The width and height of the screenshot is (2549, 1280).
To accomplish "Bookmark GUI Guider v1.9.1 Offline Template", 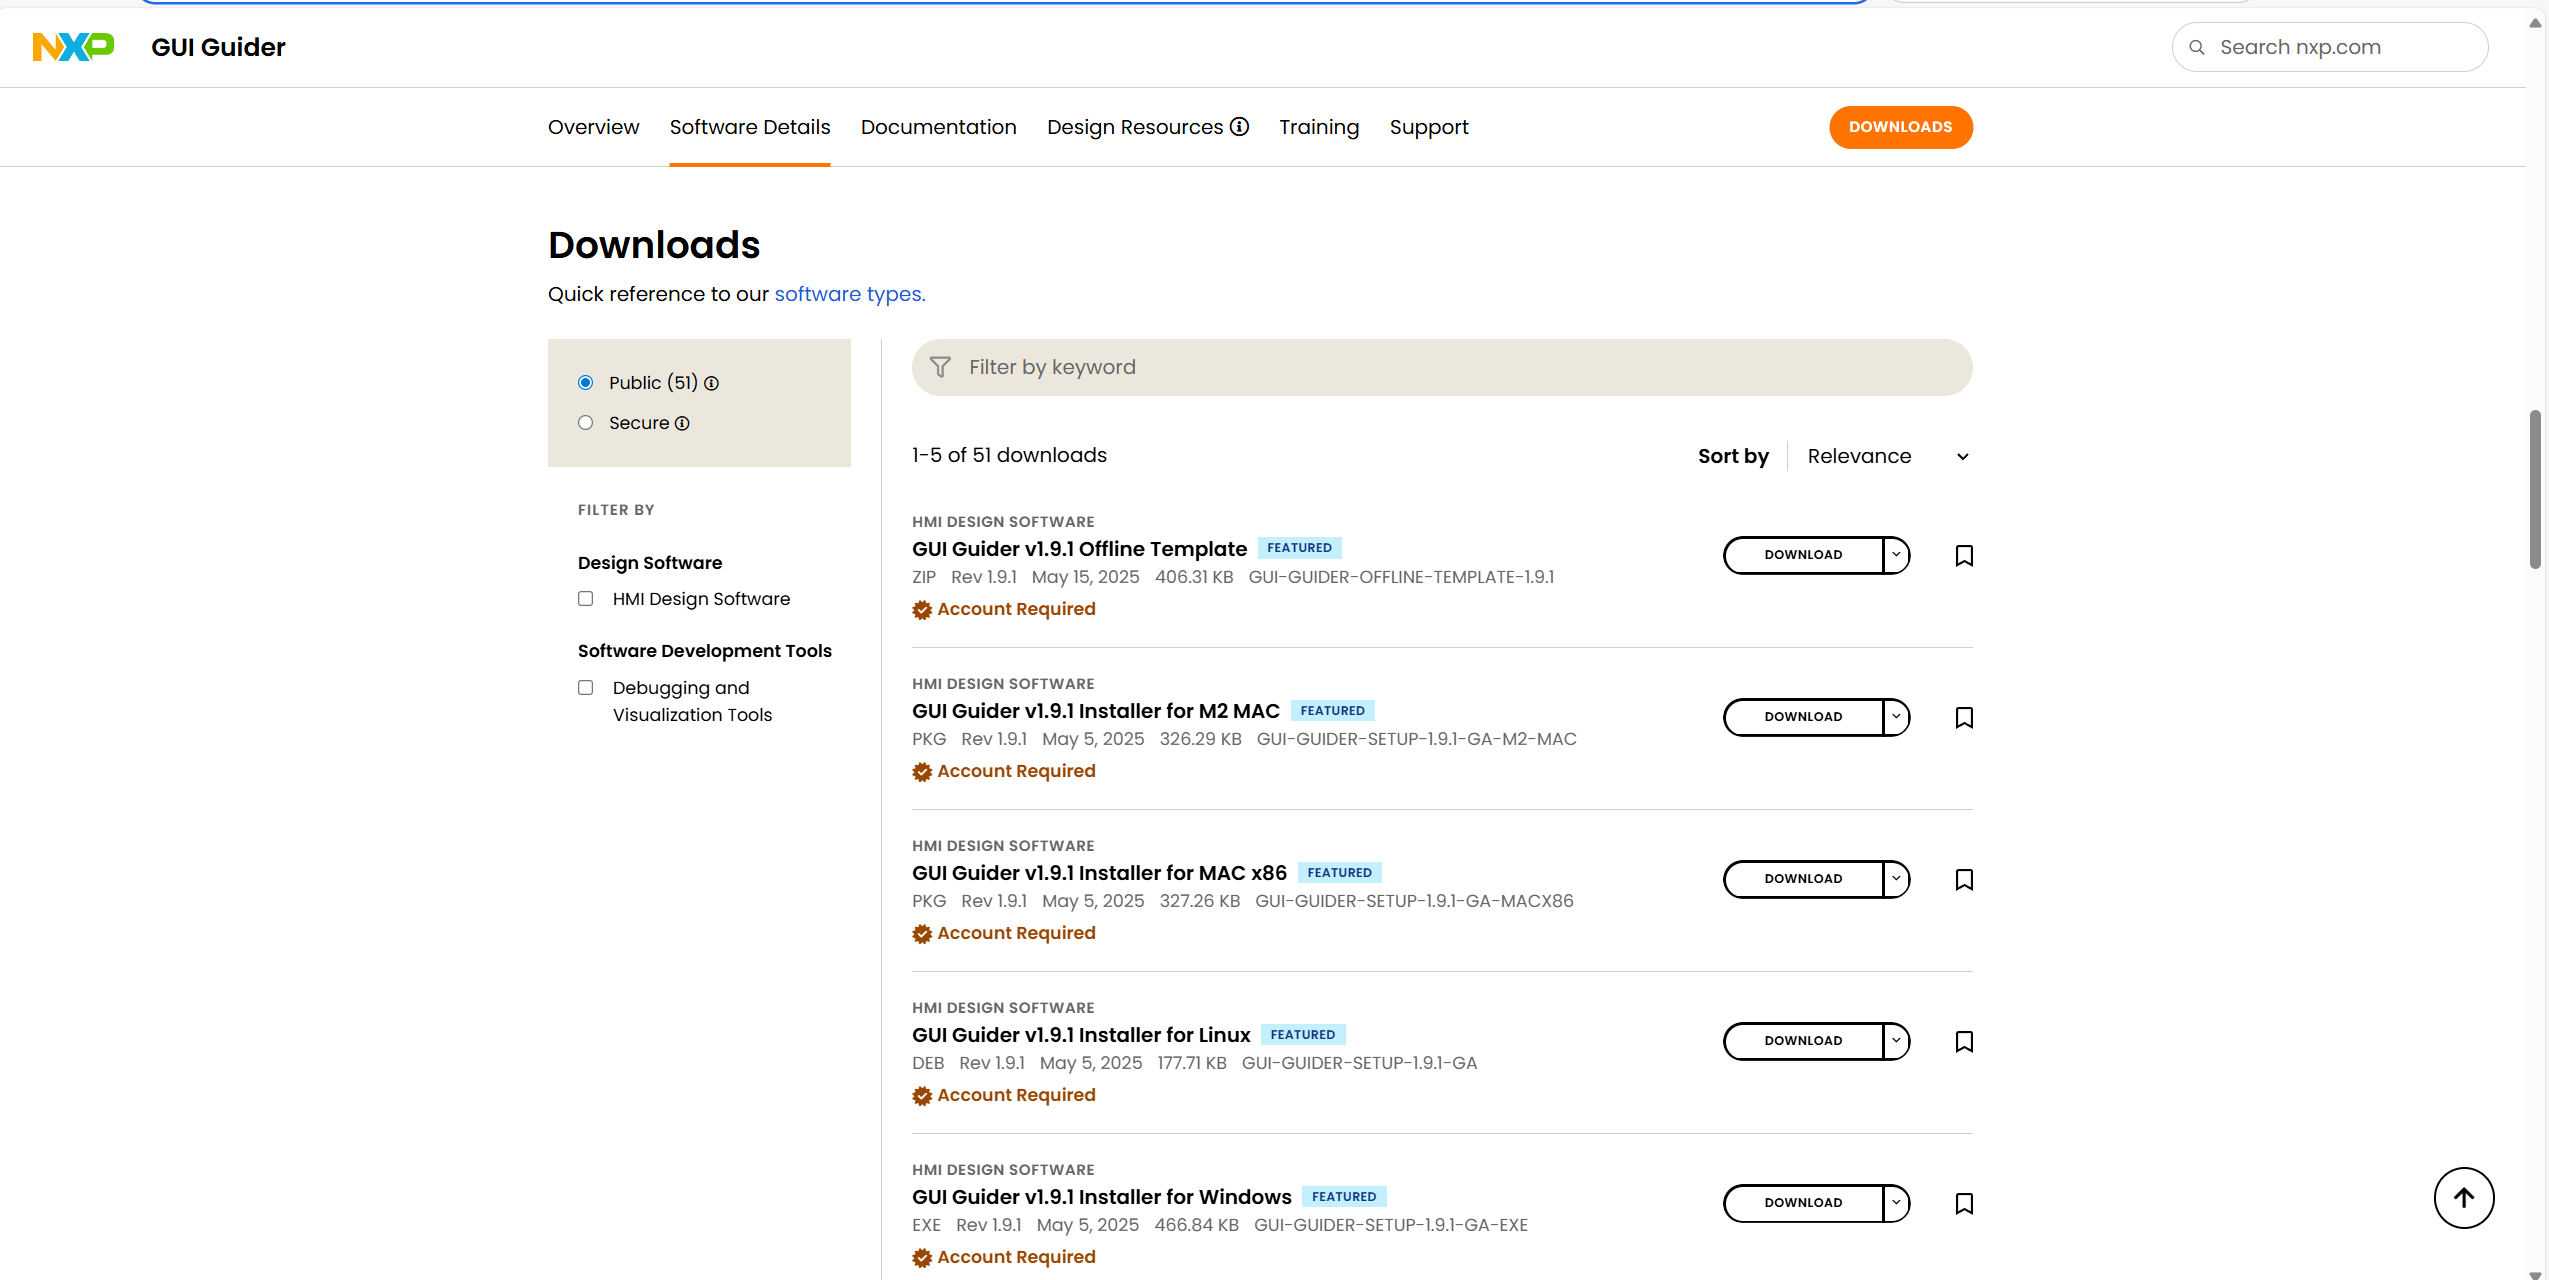I will point(1964,555).
